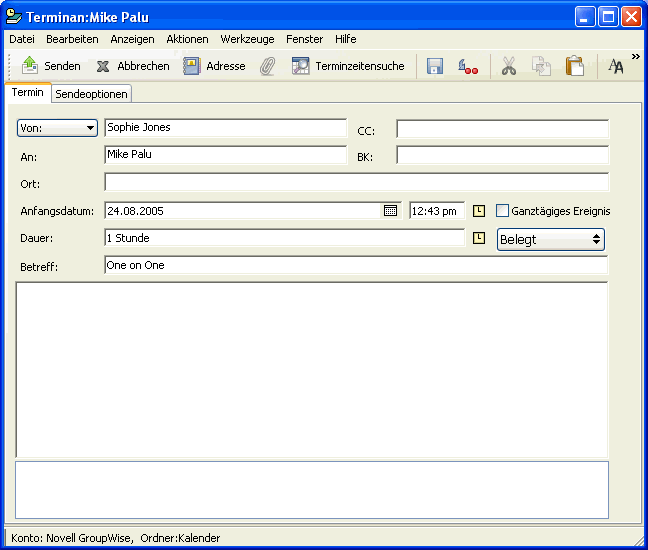Cancel via the Abbrechen X icon
The image size is (648, 550).
coord(102,66)
